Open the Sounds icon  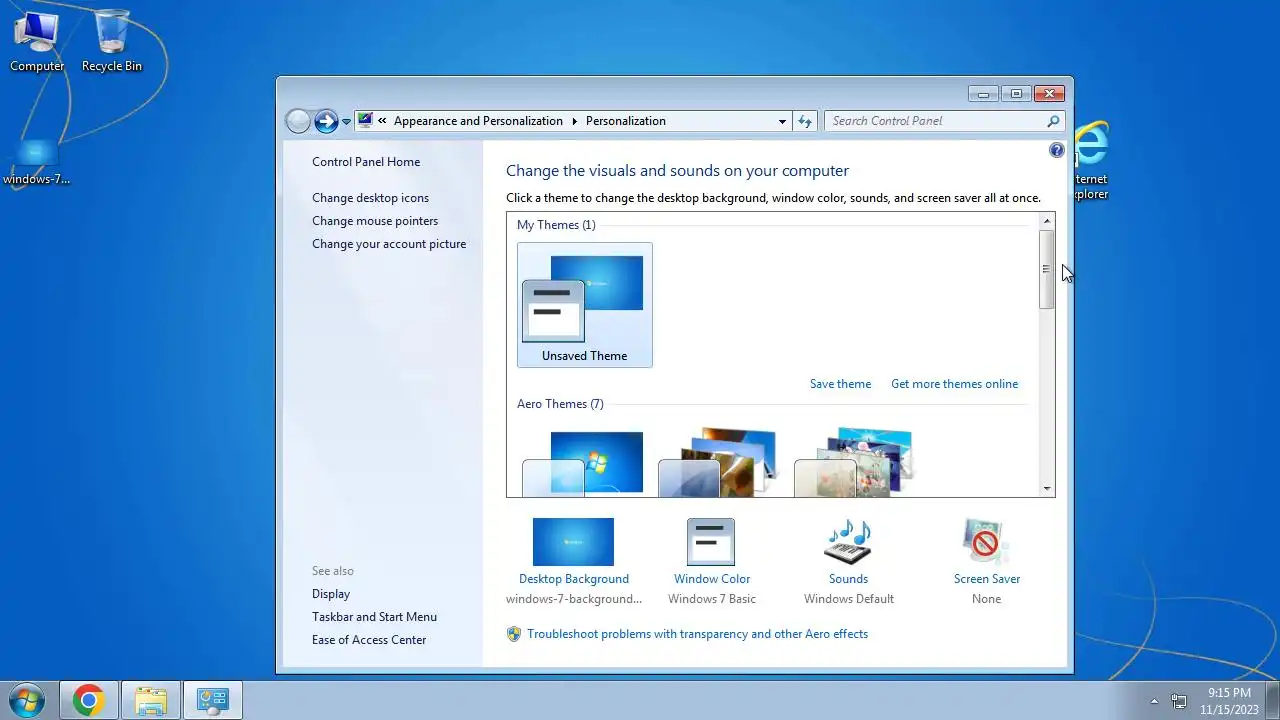(x=848, y=542)
